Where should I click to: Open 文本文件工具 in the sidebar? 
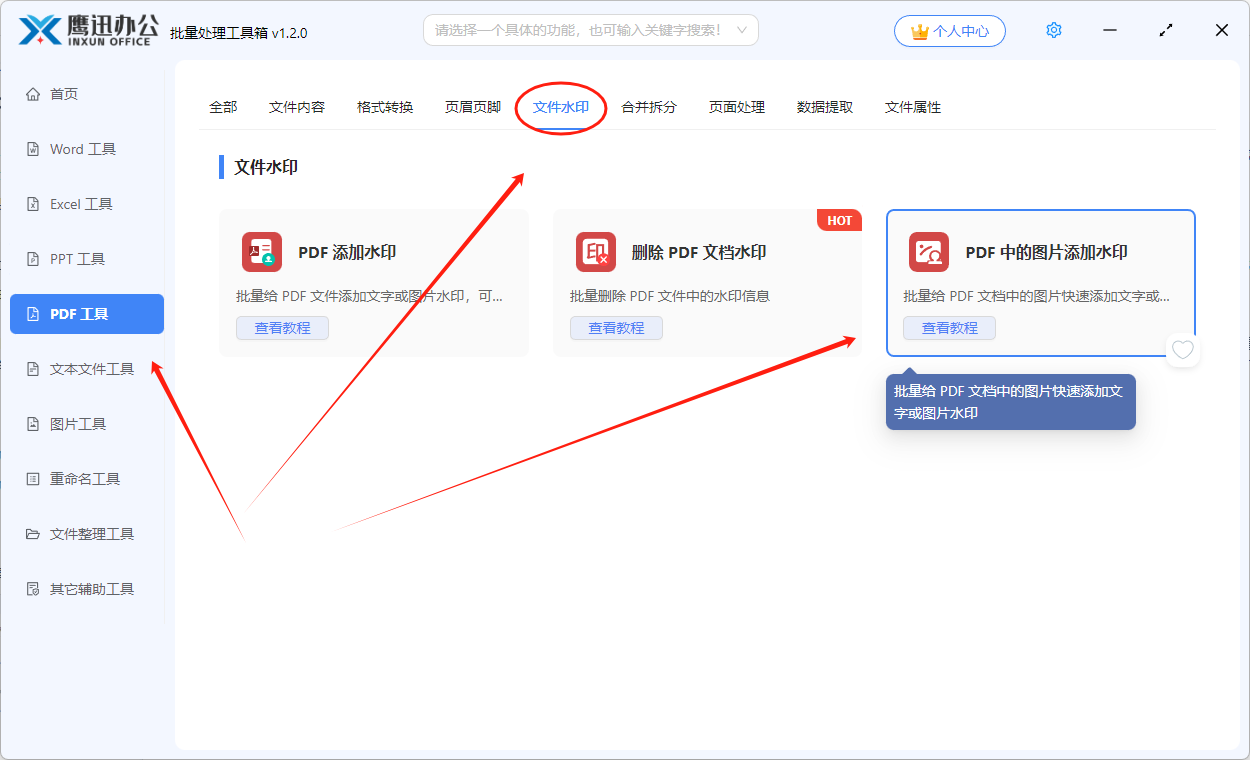pos(87,369)
